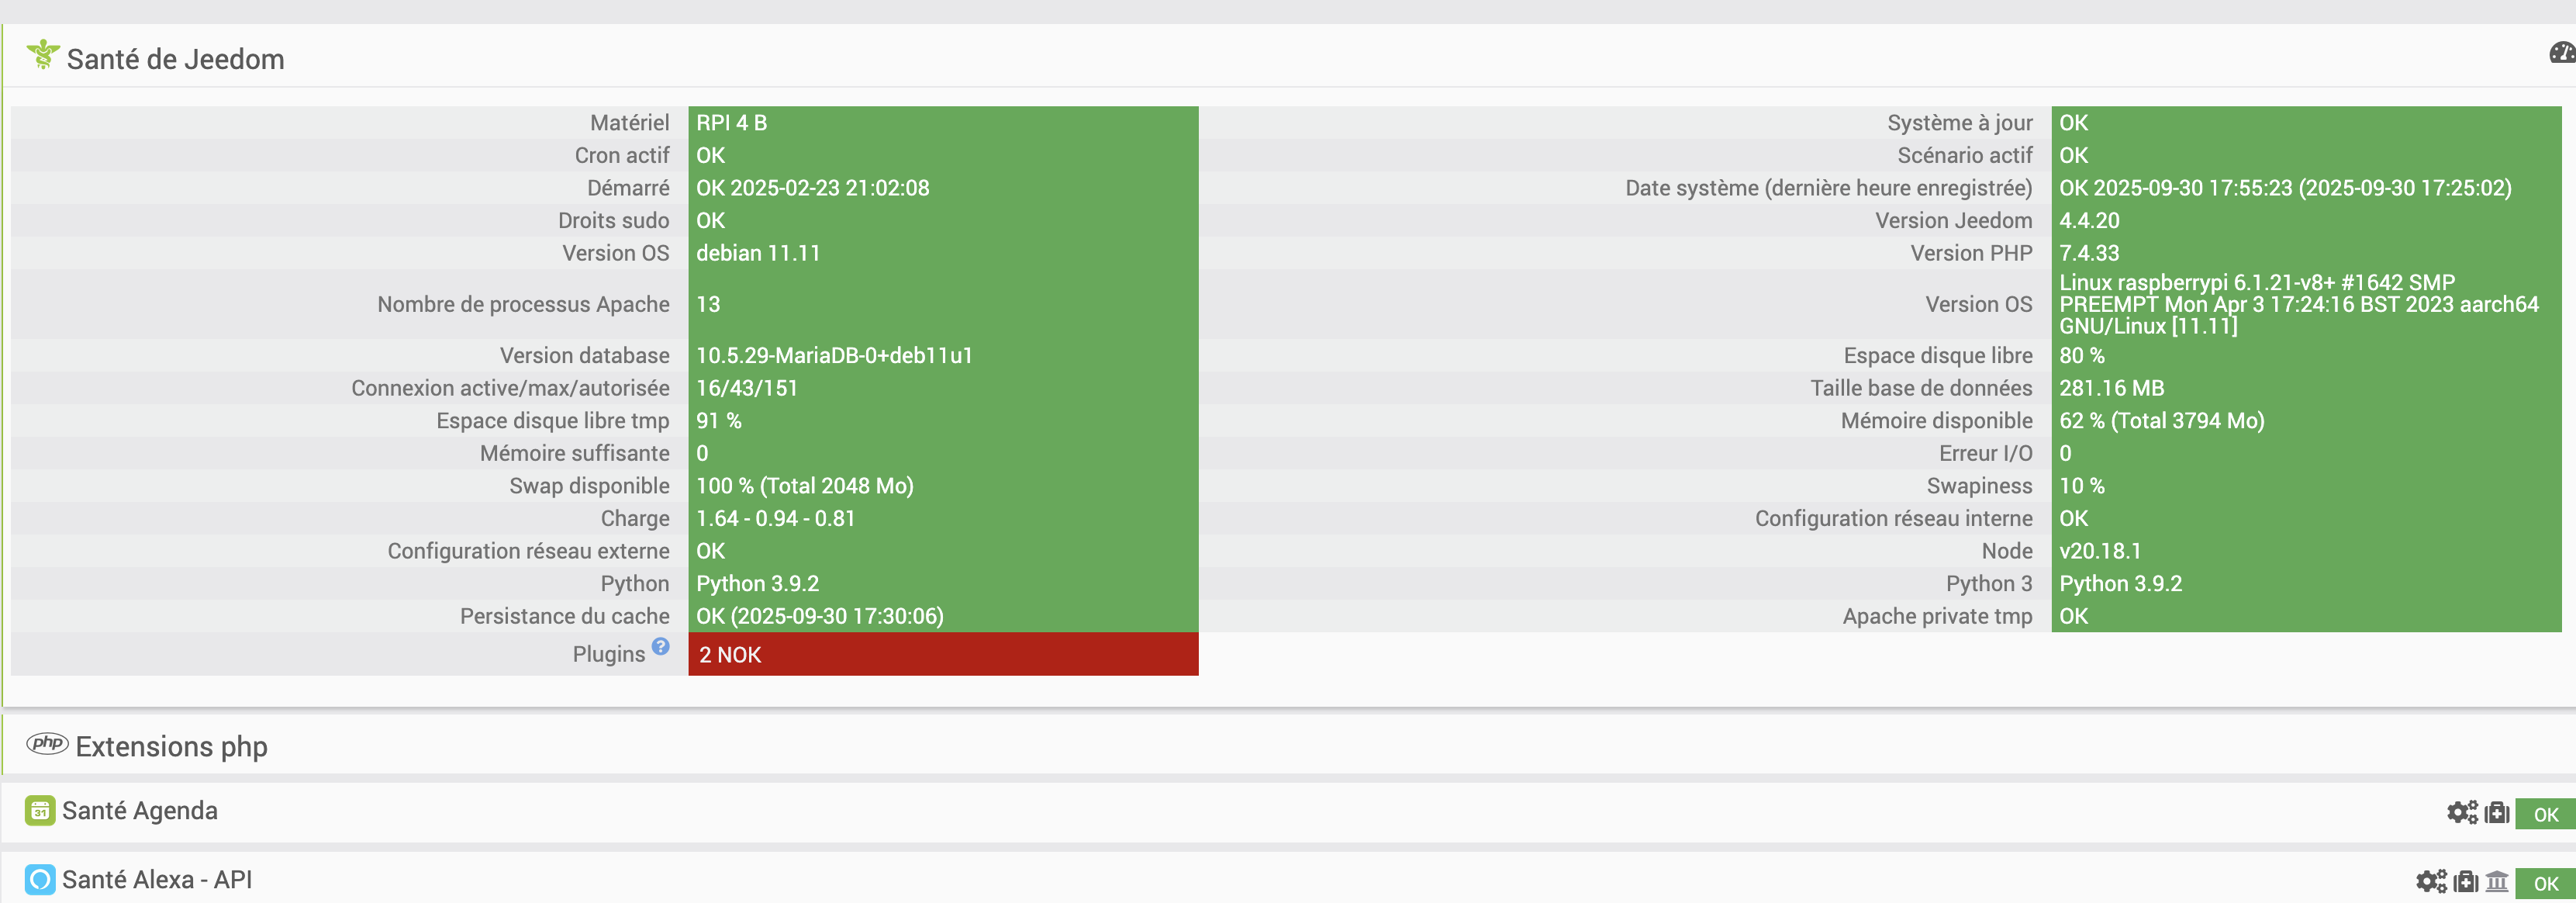
Task: Click the Santé Agenda calendar icon
Action: point(40,811)
